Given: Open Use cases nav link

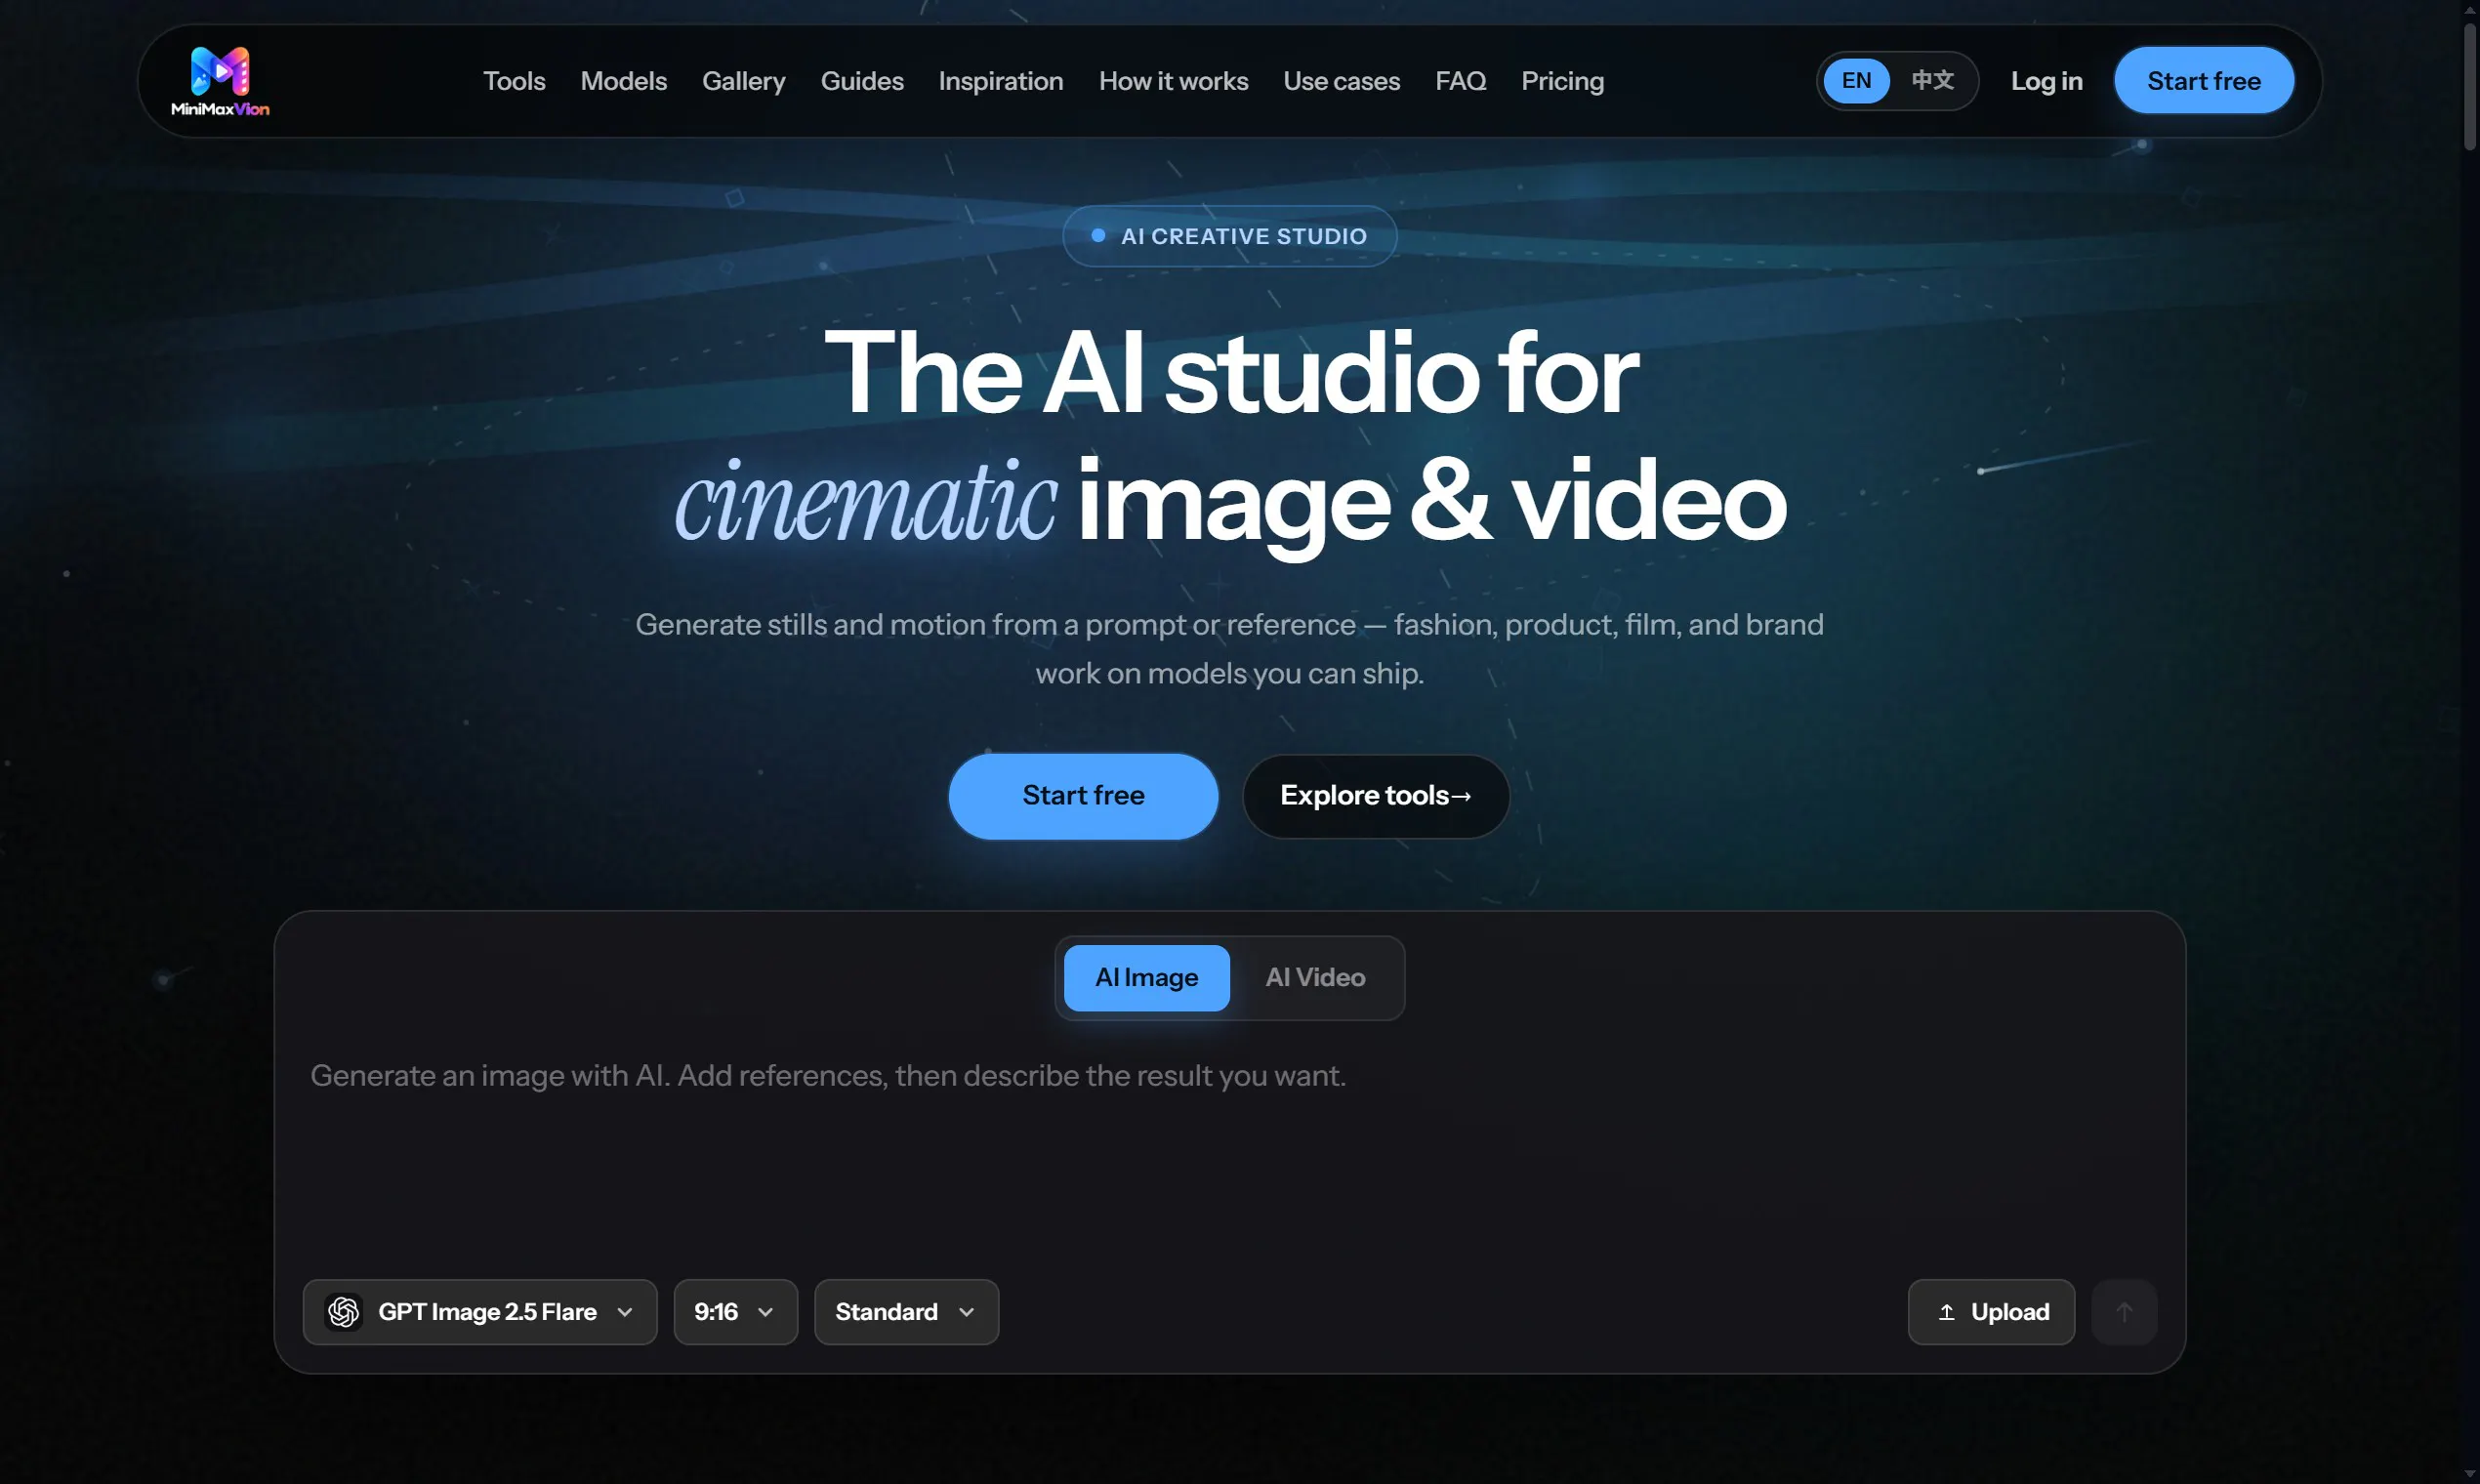Looking at the screenshot, I should pos(1341,81).
